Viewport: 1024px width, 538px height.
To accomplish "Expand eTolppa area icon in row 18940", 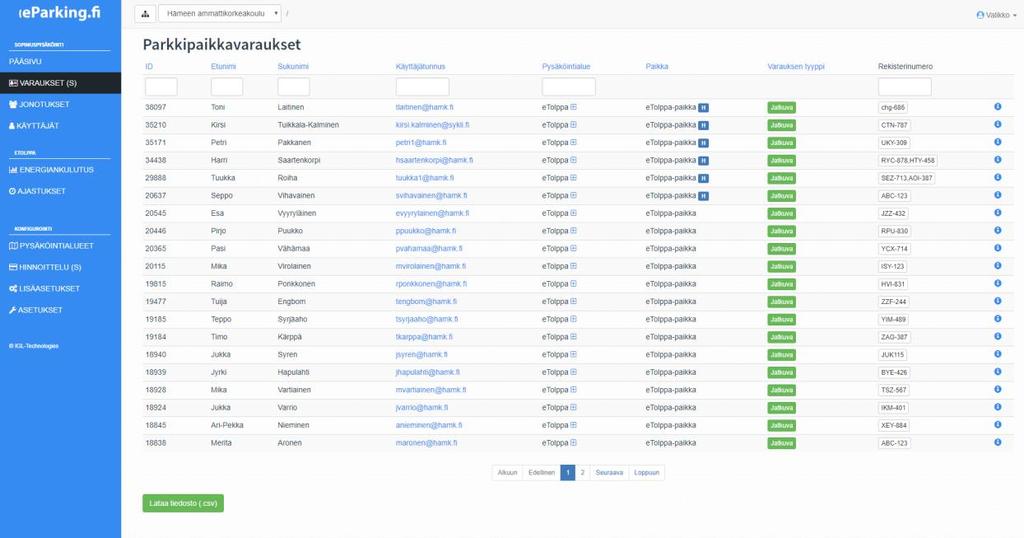I will (x=573, y=354).
